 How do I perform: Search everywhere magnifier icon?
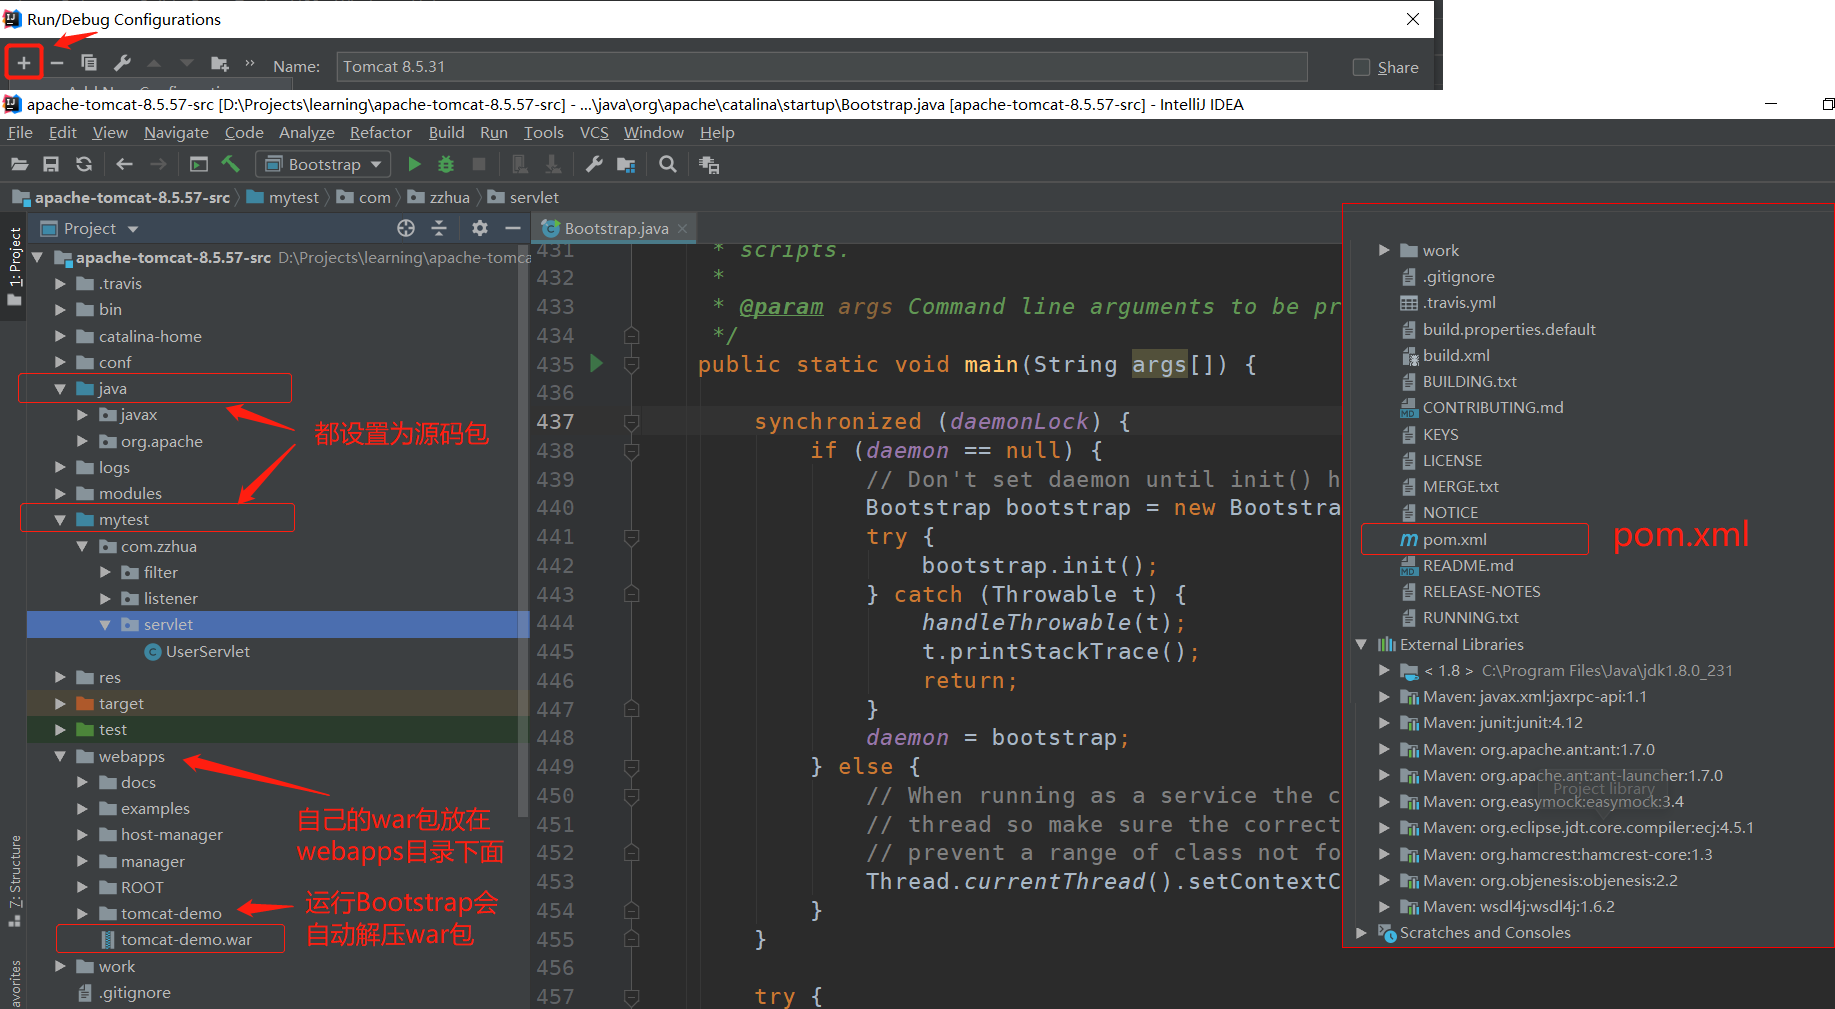tap(668, 164)
